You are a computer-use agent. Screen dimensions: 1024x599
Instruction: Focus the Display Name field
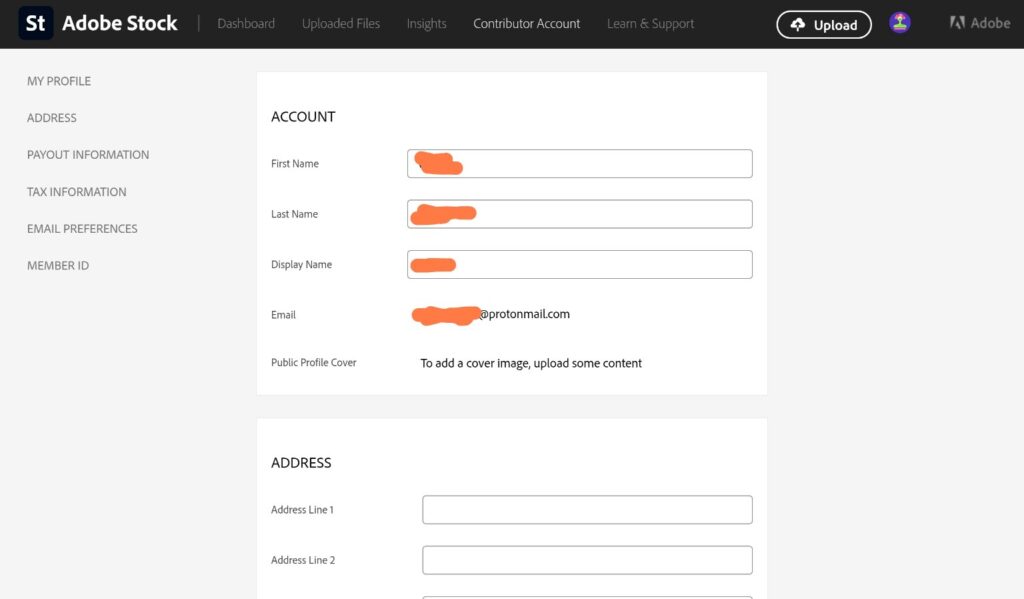[x=579, y=264]
